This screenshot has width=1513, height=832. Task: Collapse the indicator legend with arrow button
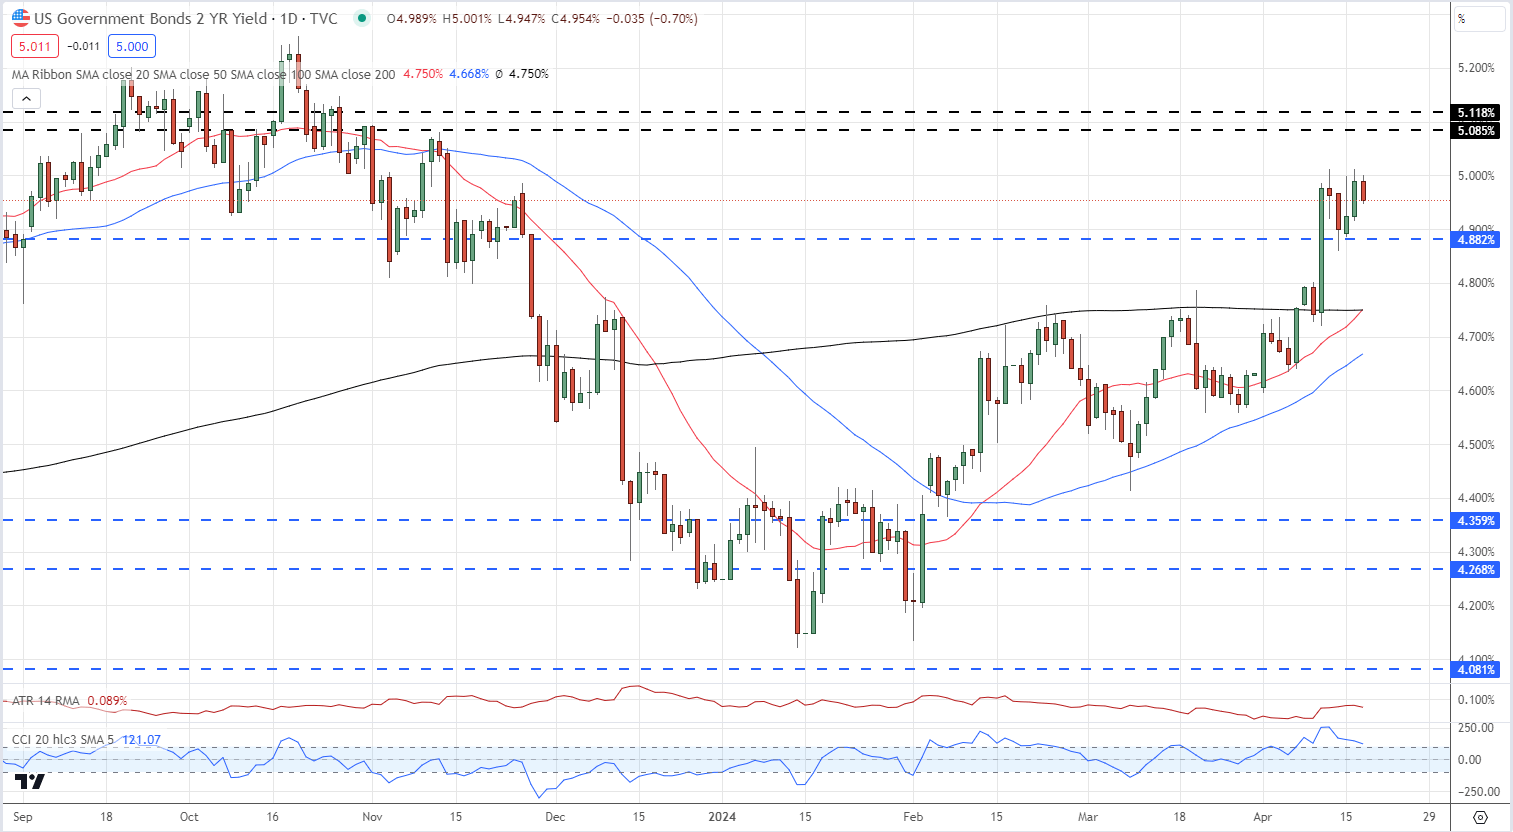coord(26,98)
